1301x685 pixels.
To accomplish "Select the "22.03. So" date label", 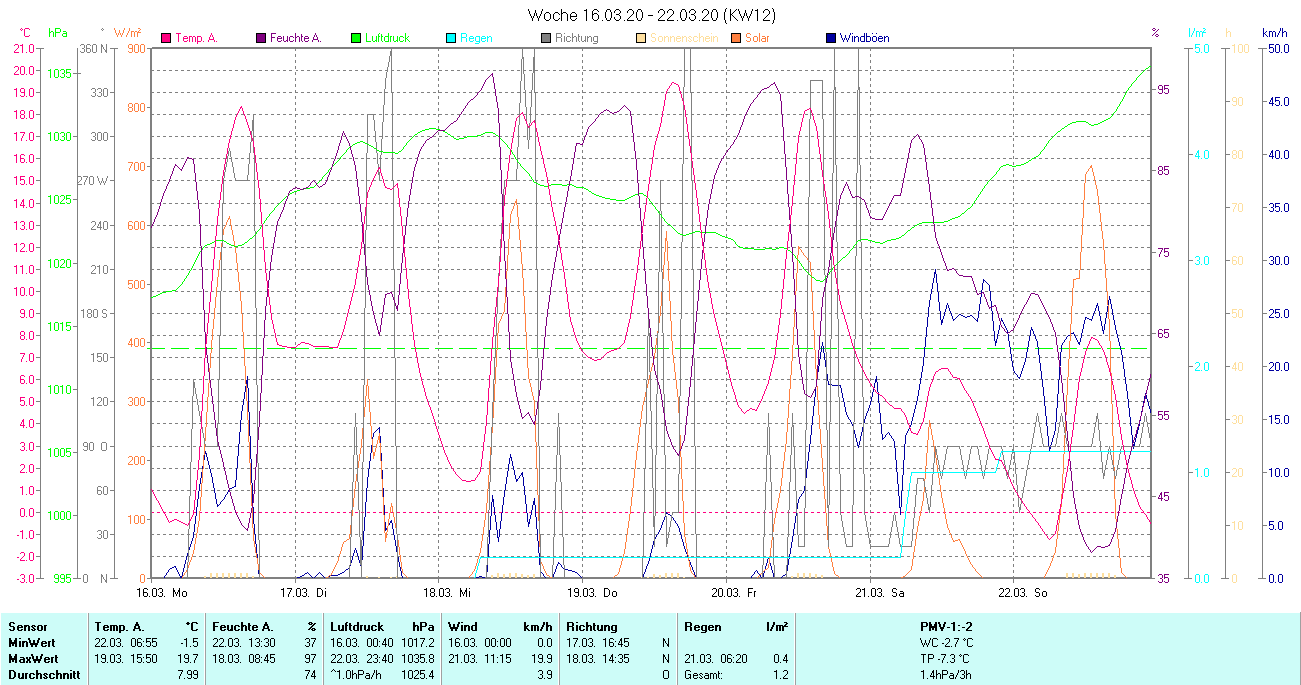I will [x=1023, y=592].
